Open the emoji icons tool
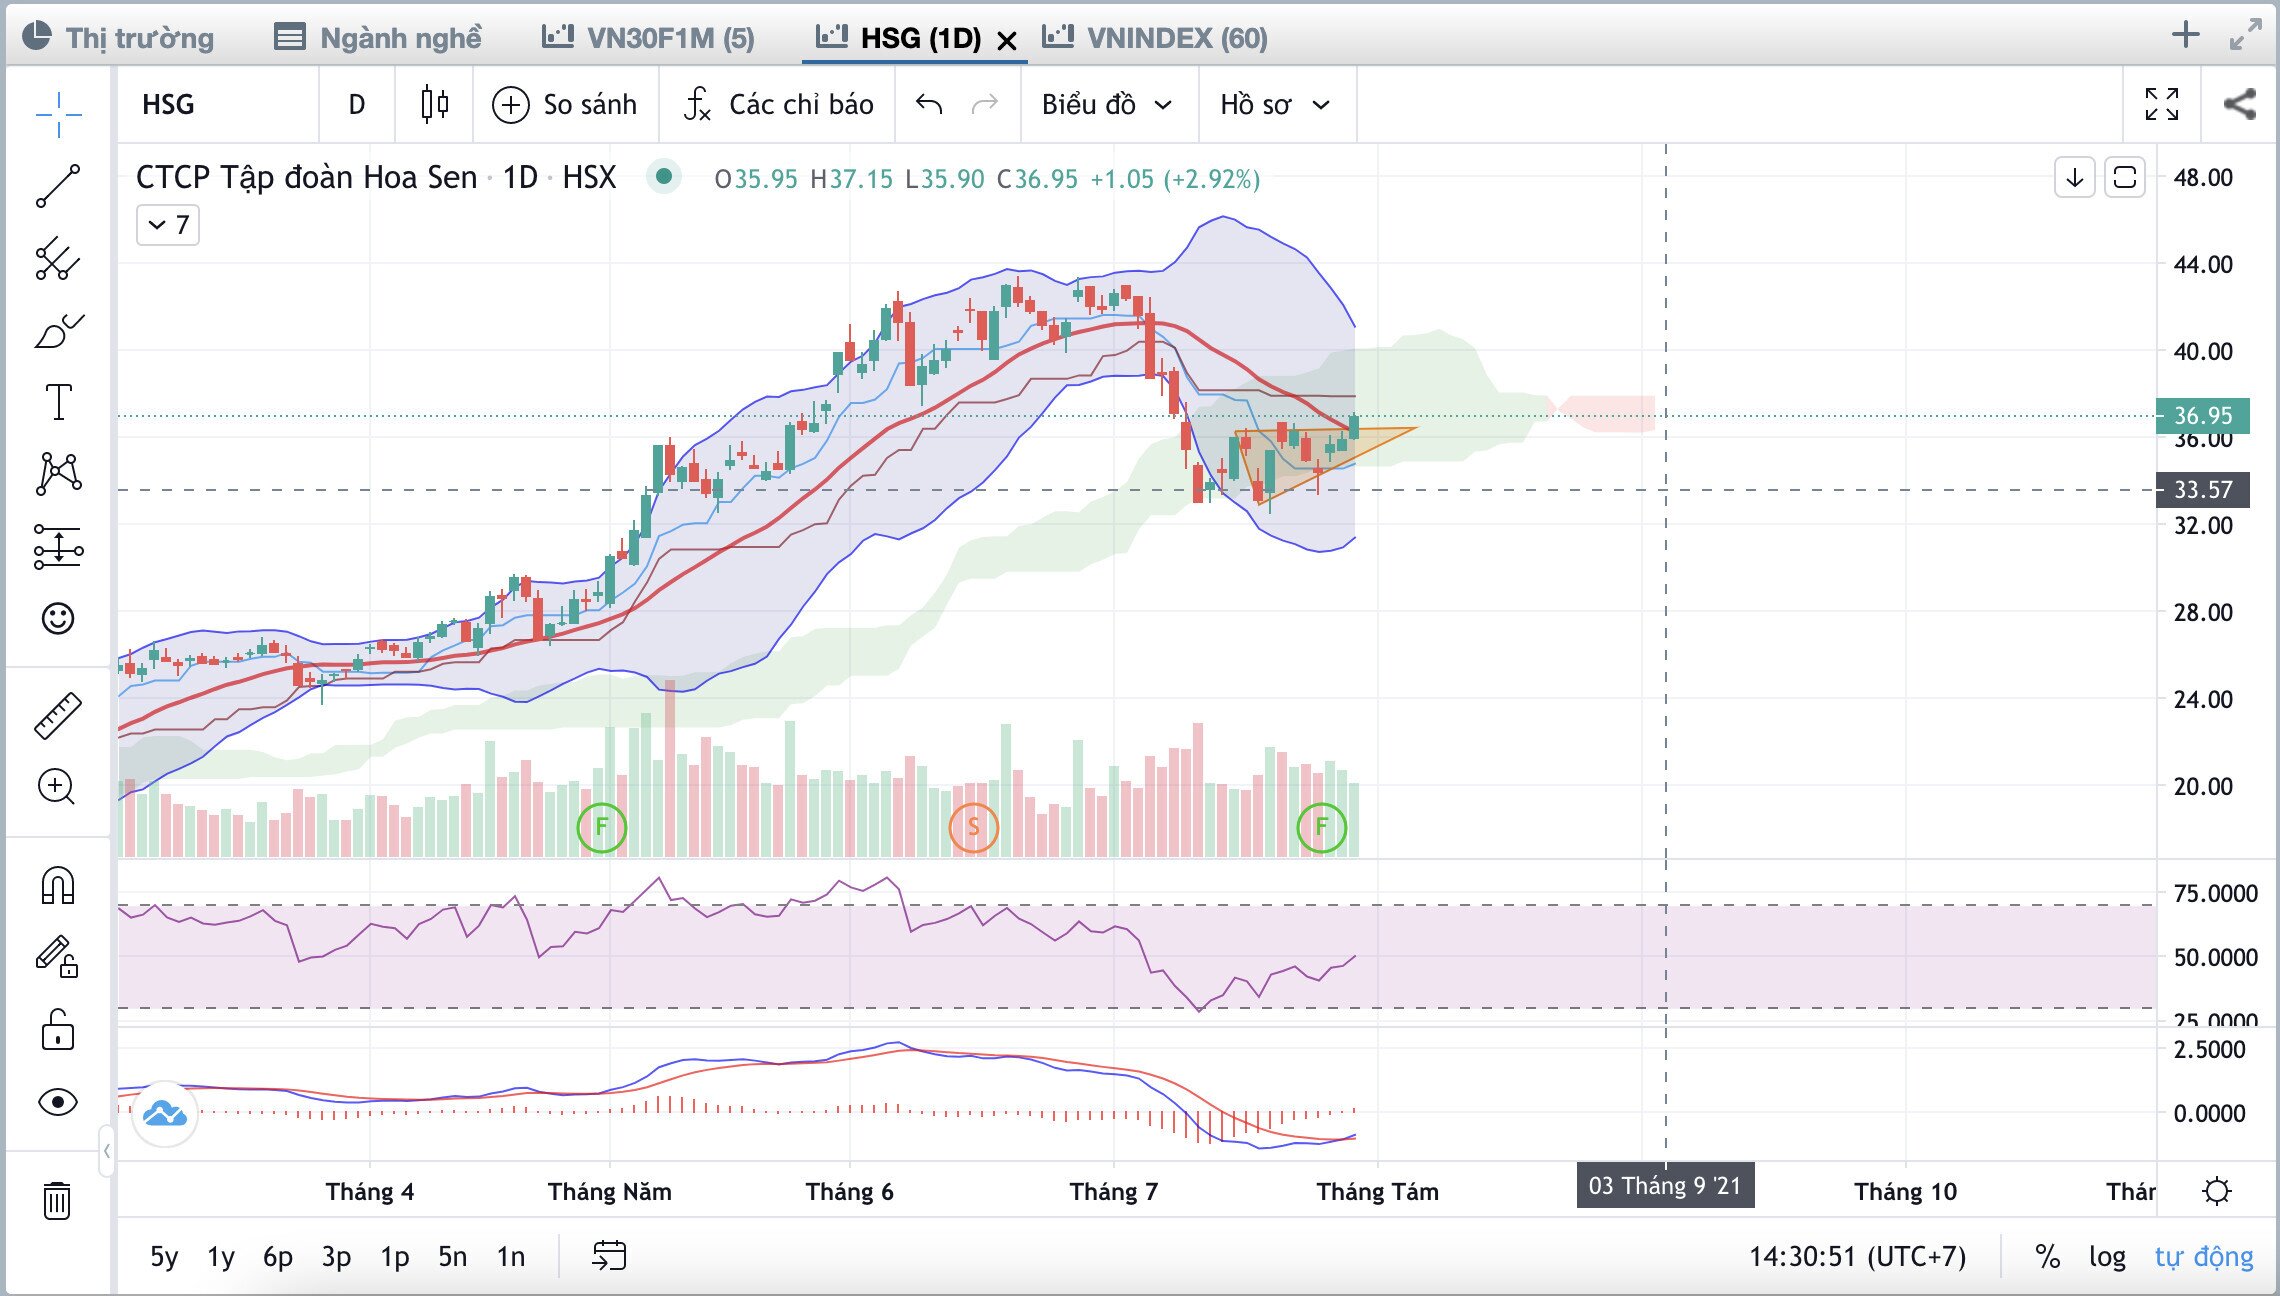The height and width of the screenshot is (1296, 2280). click(58, 618)
